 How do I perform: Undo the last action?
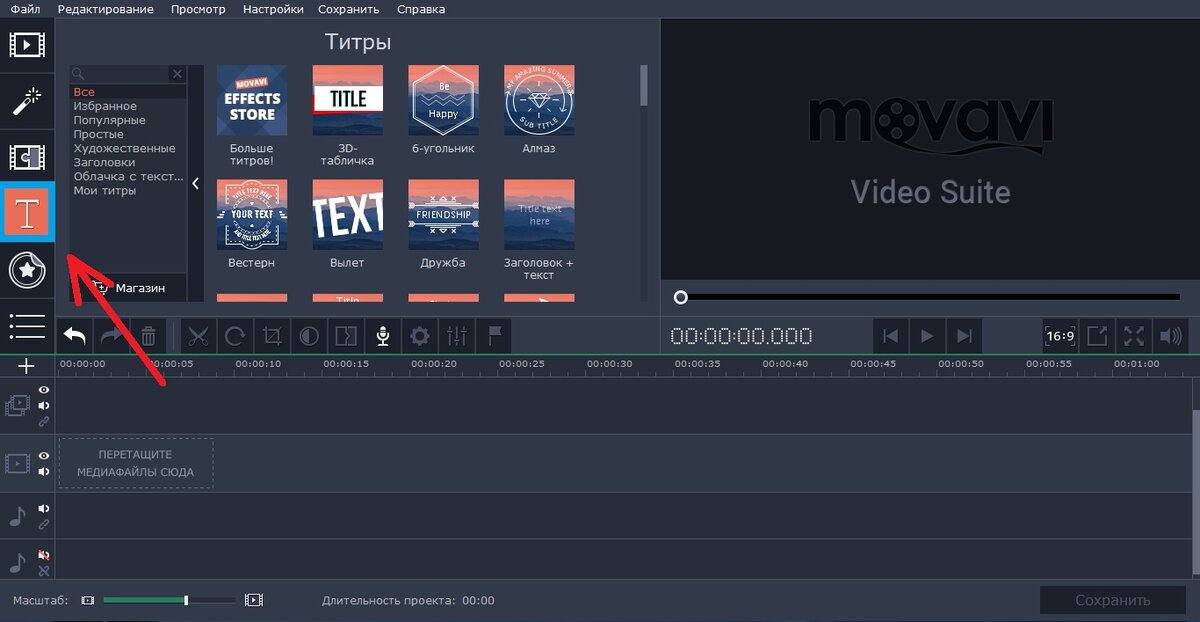(74, 336)
